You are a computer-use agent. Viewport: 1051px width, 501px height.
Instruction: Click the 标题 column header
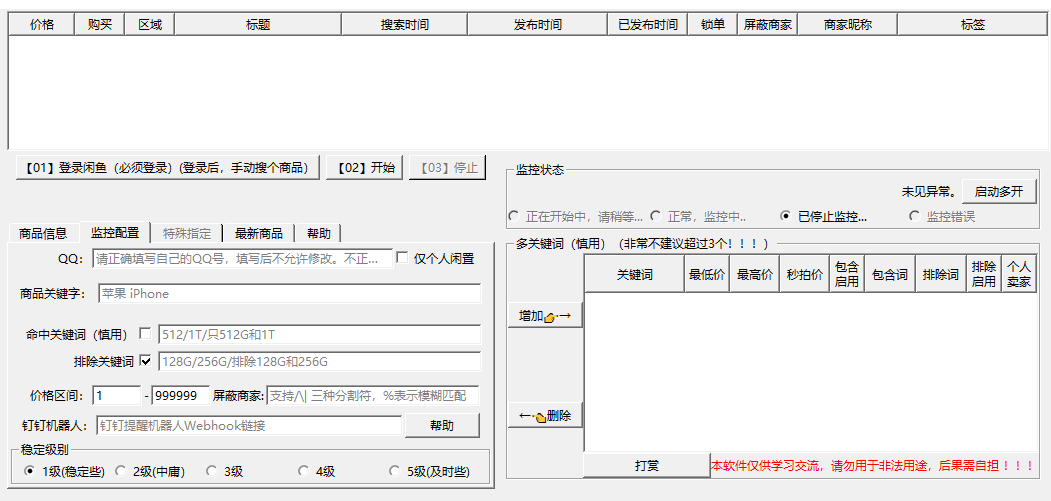(258, 25)
